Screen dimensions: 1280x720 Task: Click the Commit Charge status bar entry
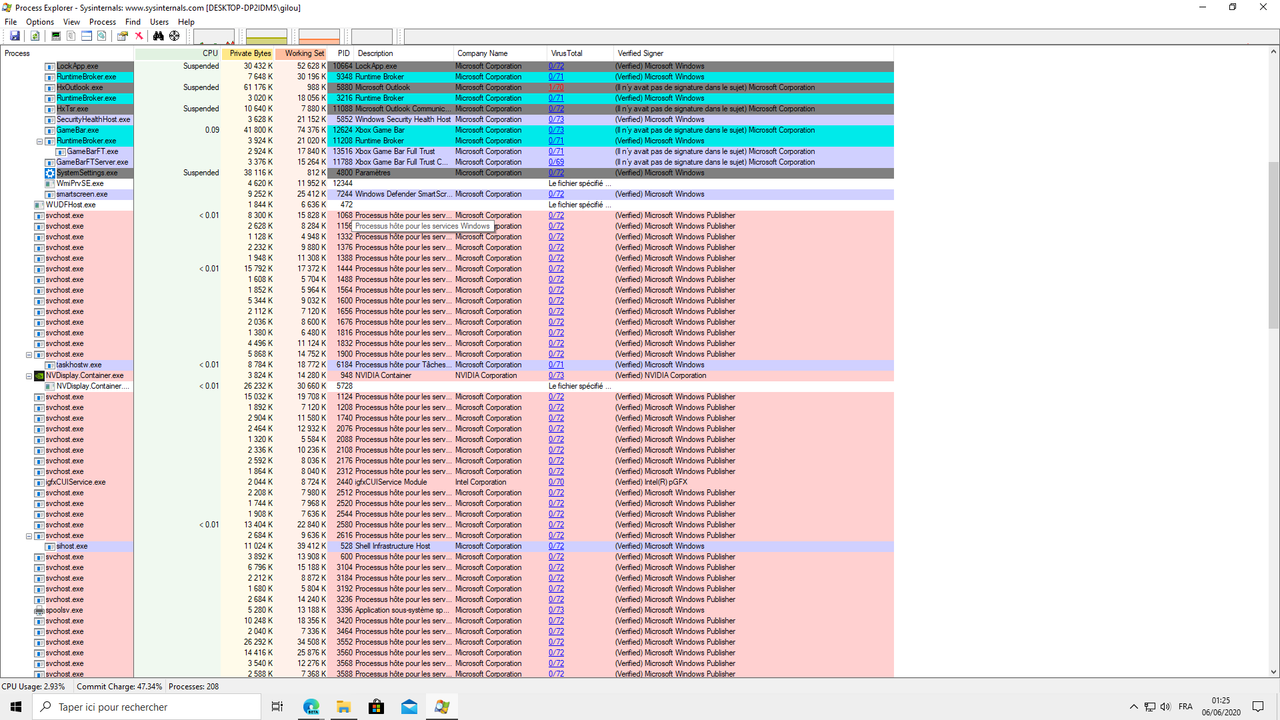coord(119,687)
